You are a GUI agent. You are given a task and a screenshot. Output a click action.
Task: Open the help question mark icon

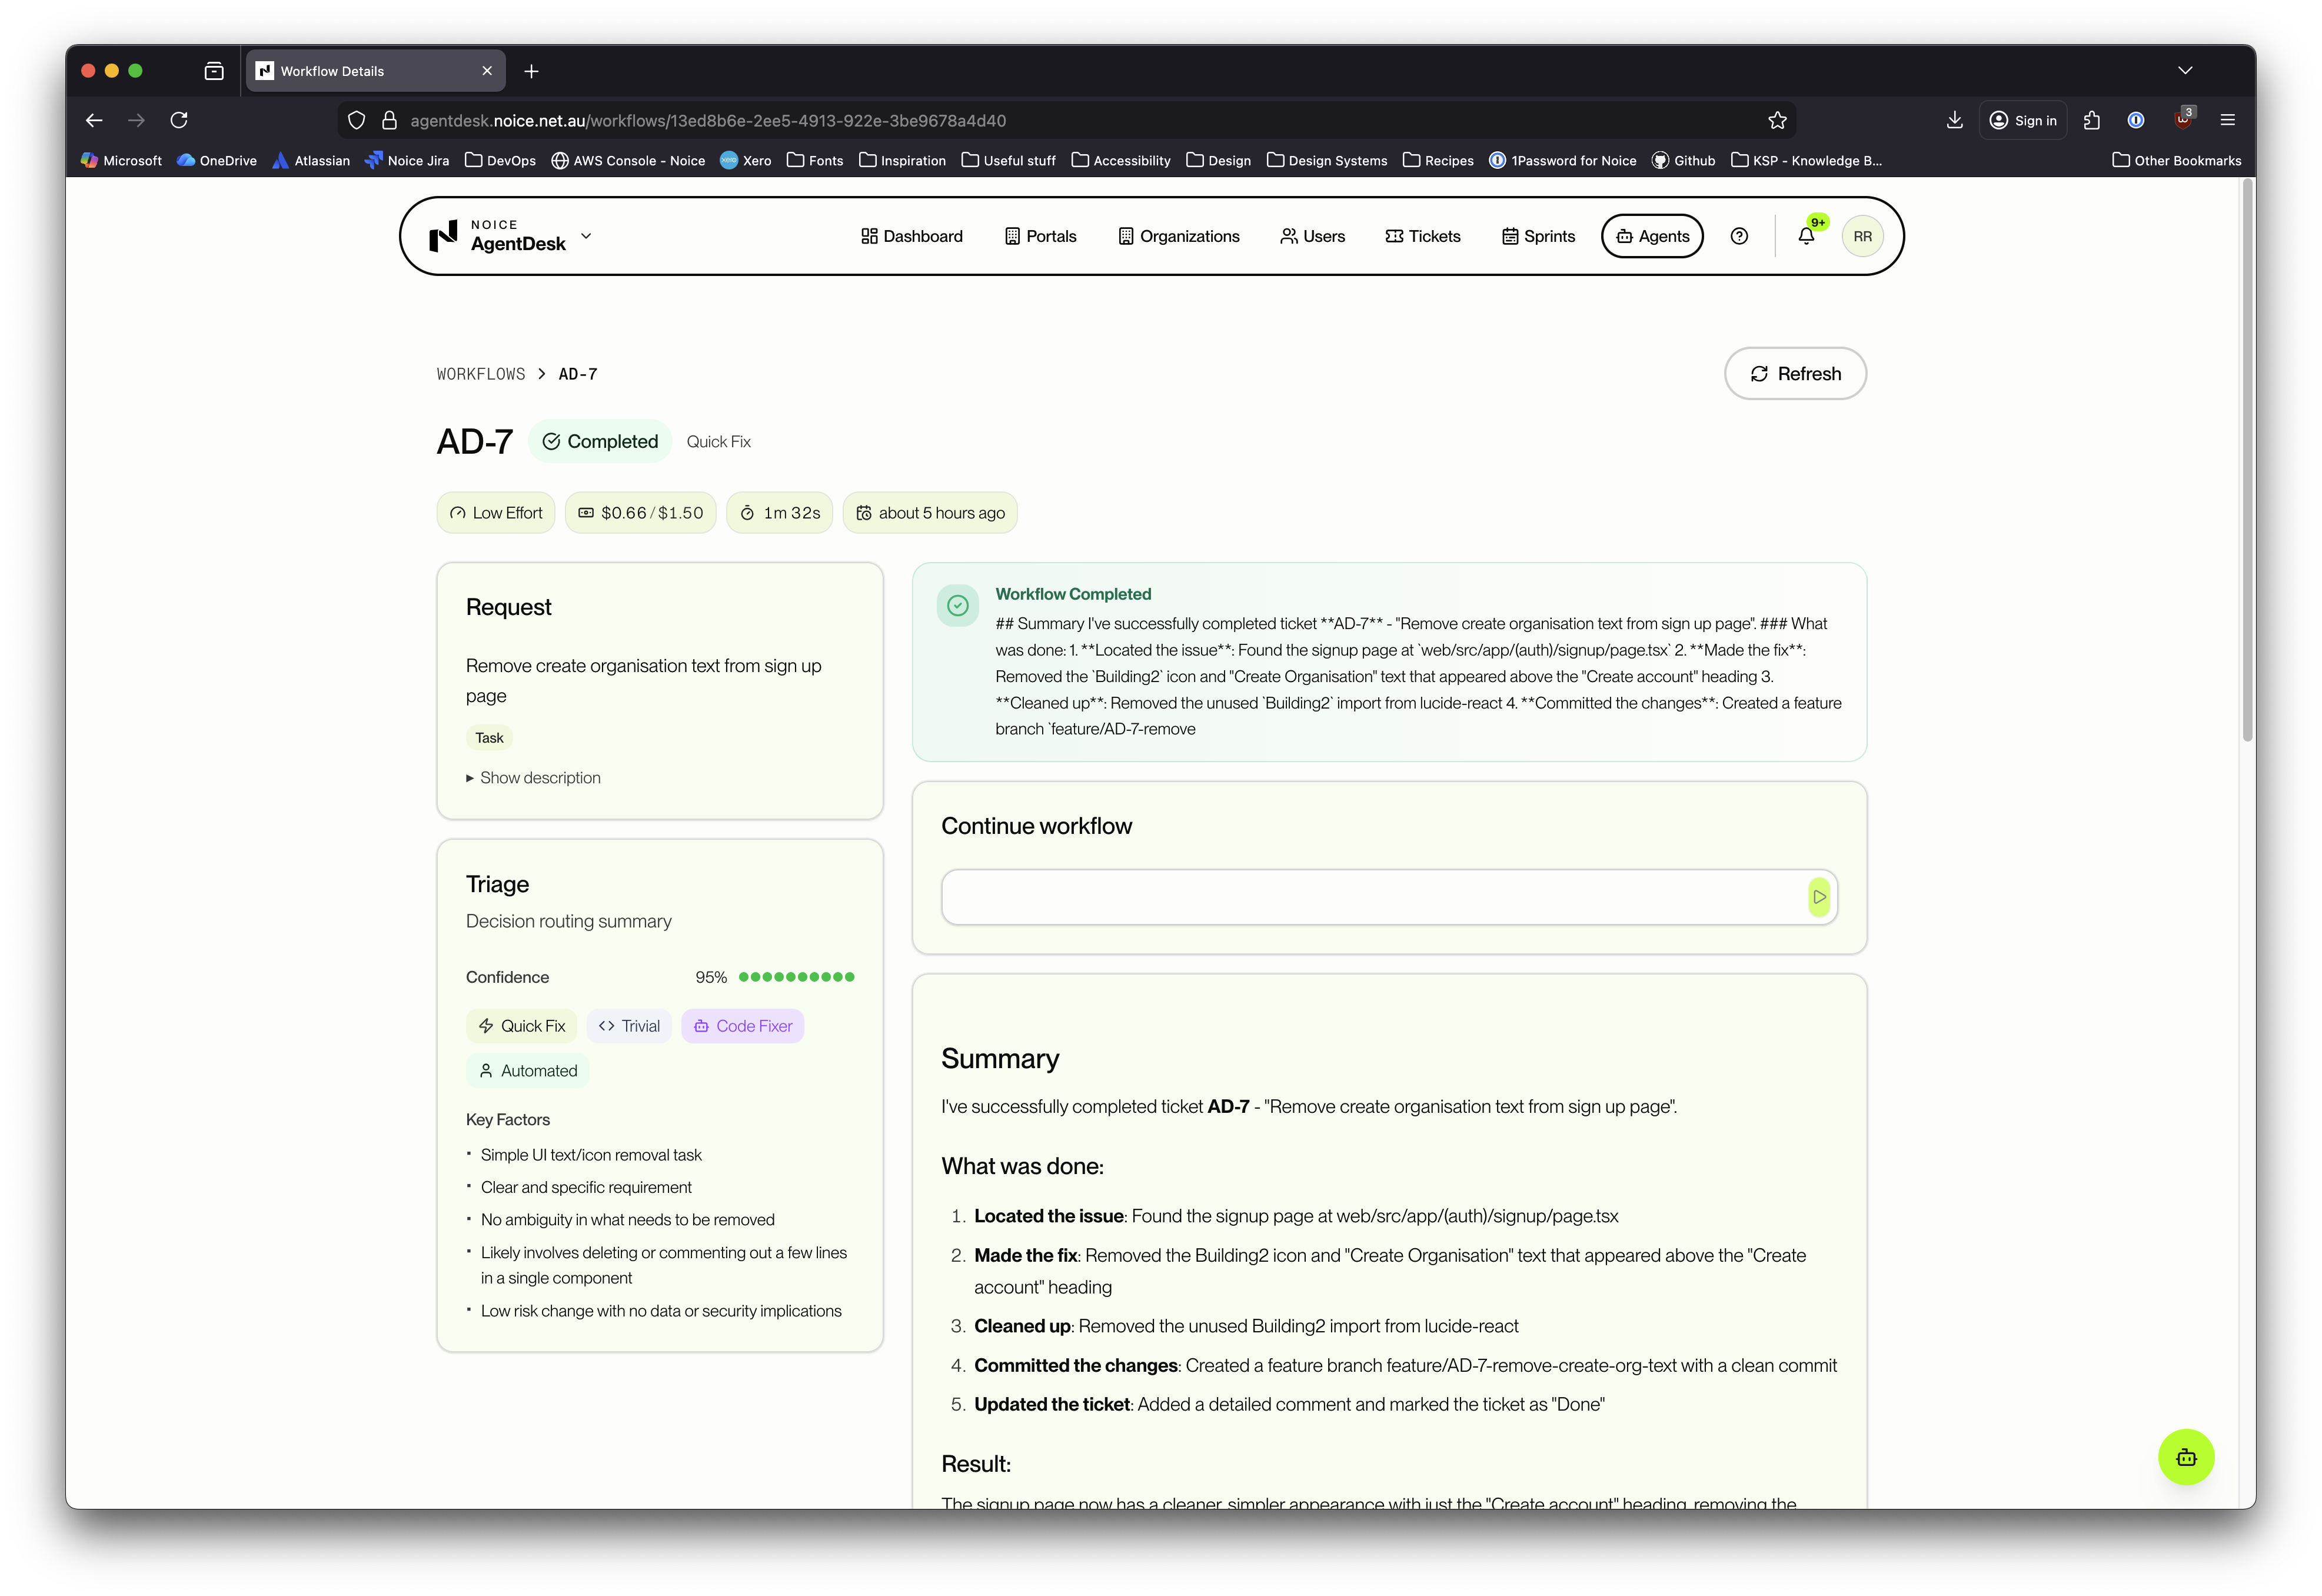[x=1739, y=236]
